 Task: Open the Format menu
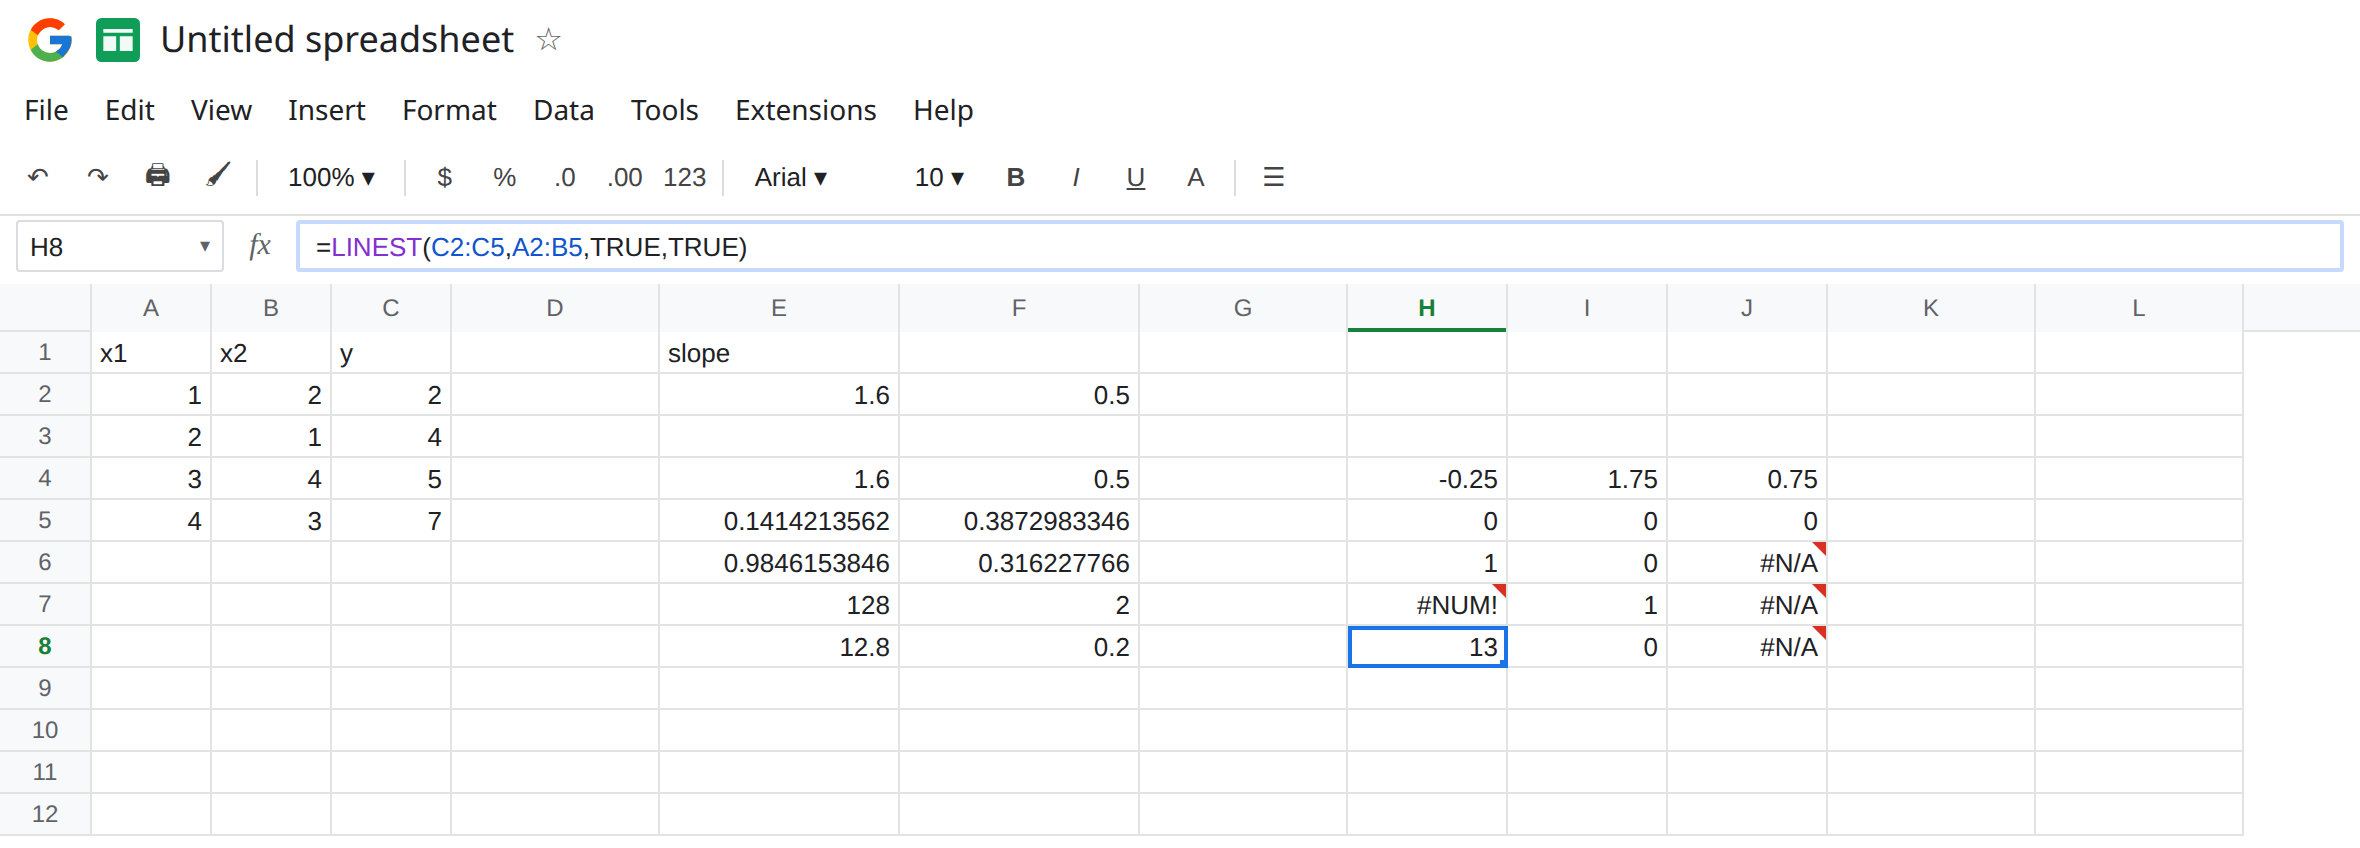pyautogui.click(x=449, y=110)
